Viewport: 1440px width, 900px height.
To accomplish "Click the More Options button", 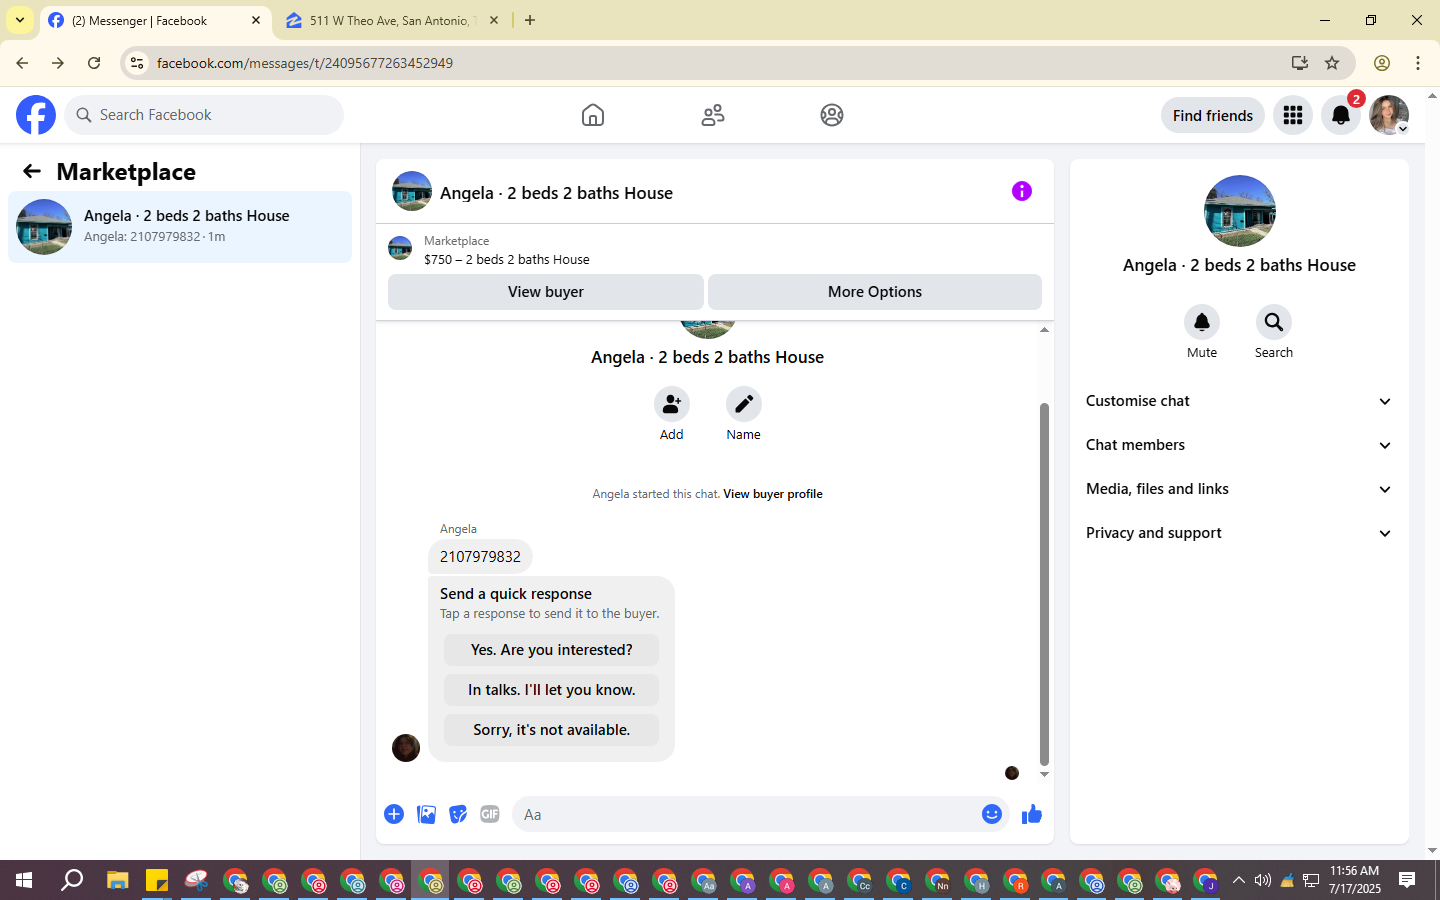I will click(x=875, y=292).
